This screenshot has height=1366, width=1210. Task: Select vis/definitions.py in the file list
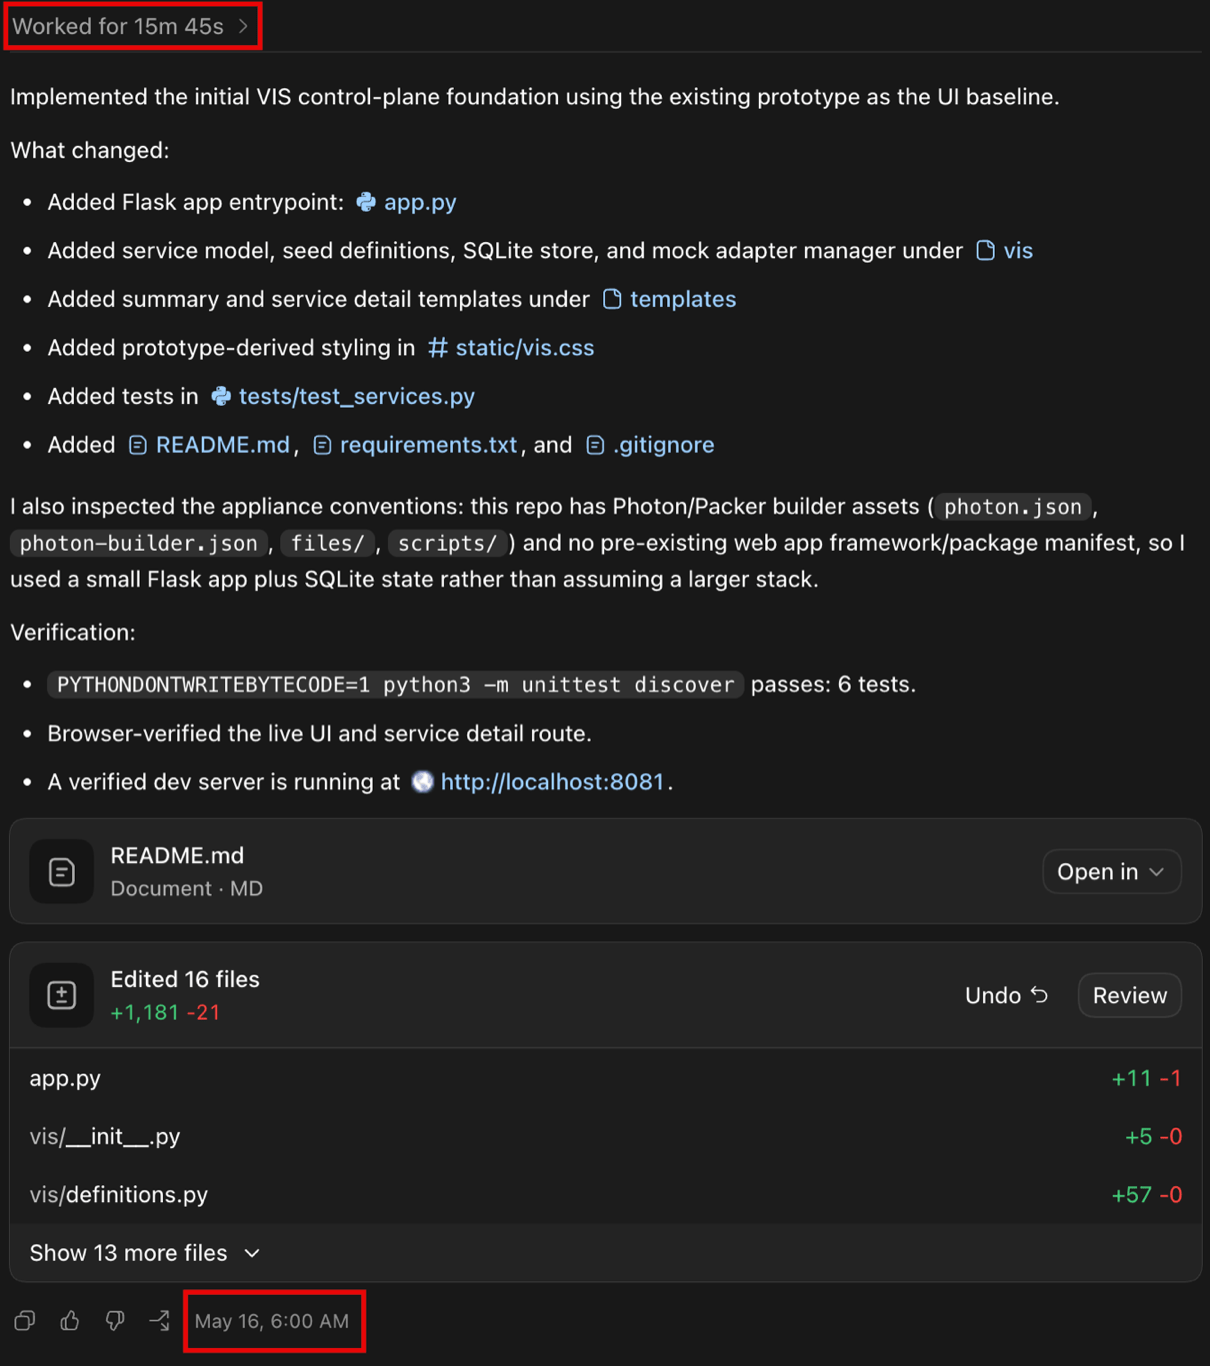pyautogui.click(x=605, y=1195)
